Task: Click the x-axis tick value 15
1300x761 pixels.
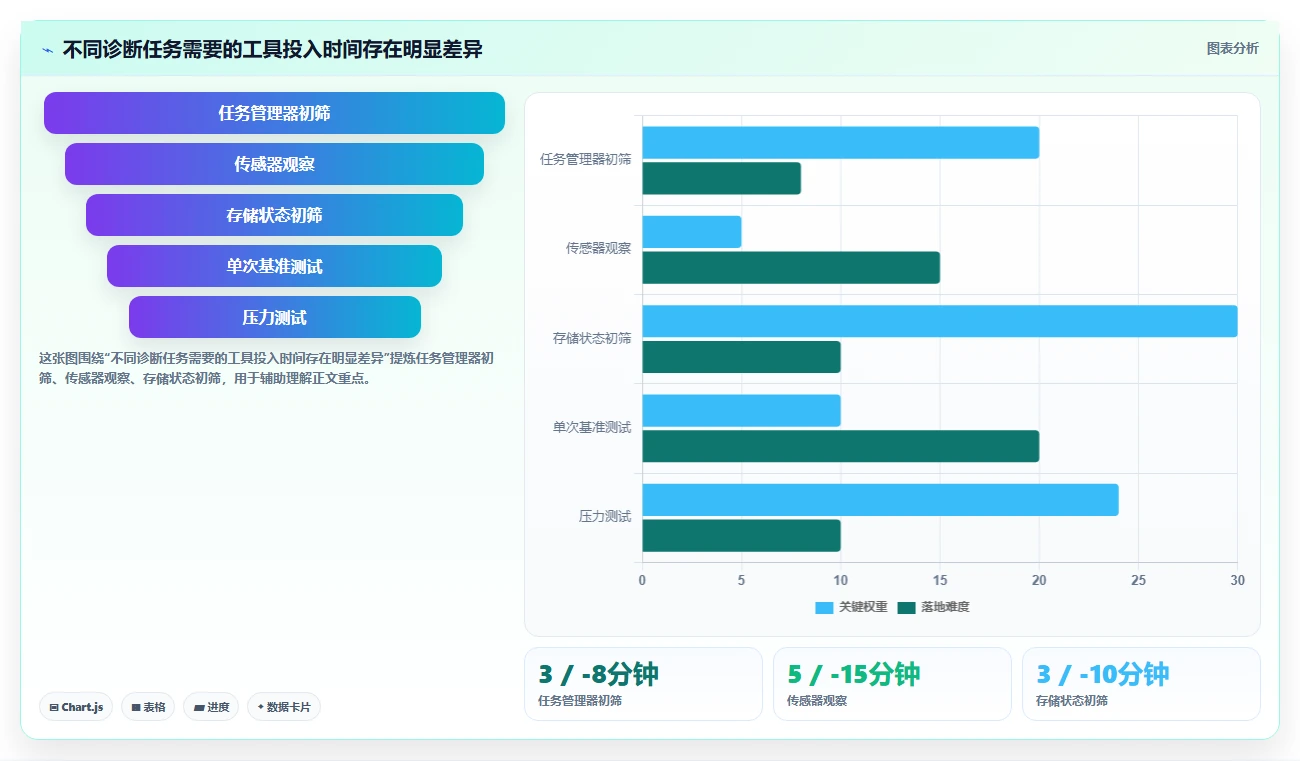Action: pos(939,580)
